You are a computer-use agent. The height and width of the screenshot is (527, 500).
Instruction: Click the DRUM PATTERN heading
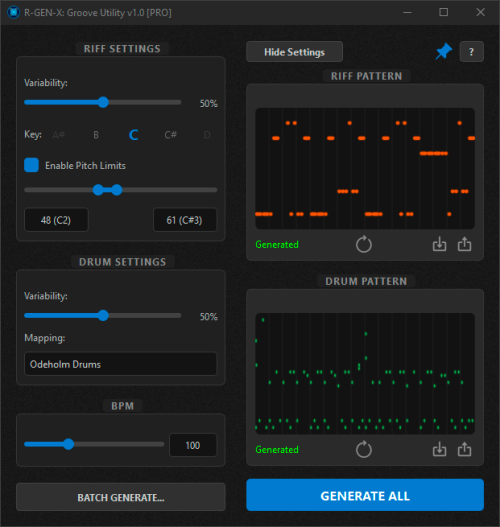pyautogui.click(x=366, y=281)
